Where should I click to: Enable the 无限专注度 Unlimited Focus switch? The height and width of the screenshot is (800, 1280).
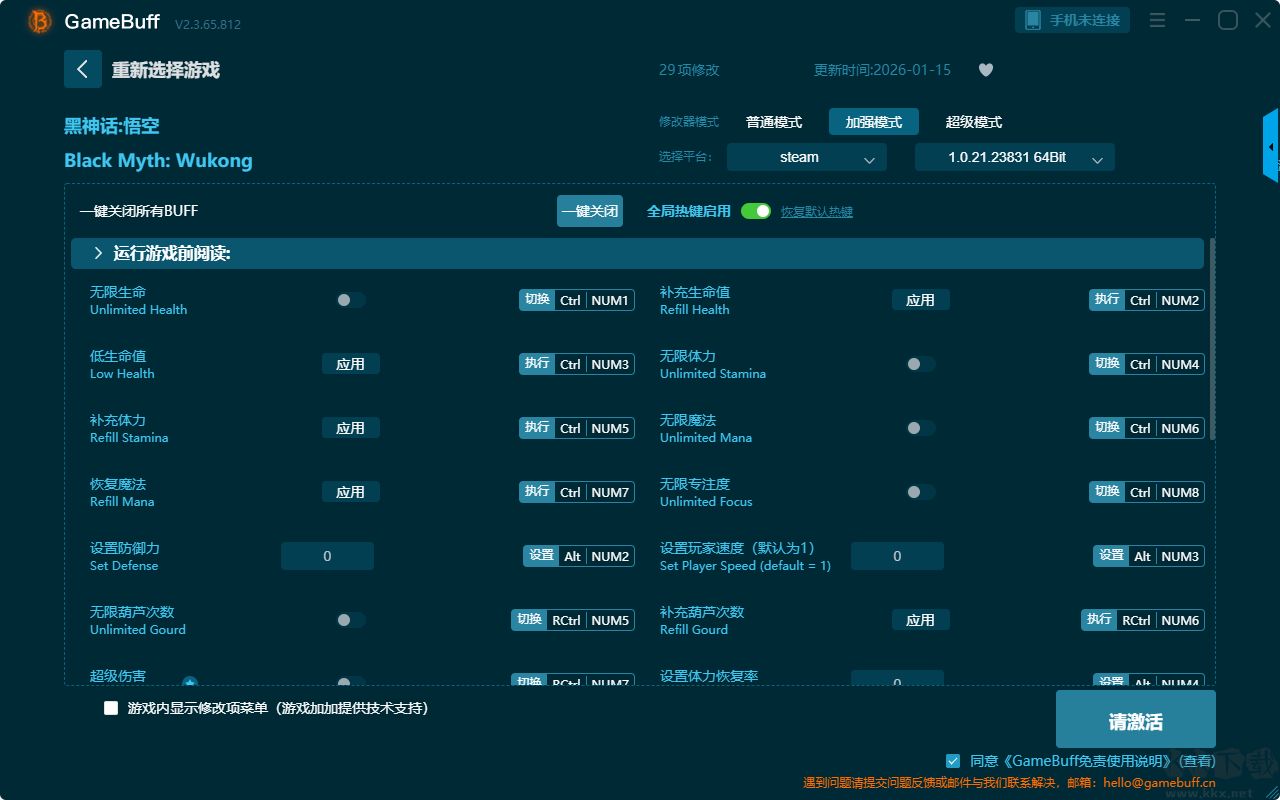920,492
